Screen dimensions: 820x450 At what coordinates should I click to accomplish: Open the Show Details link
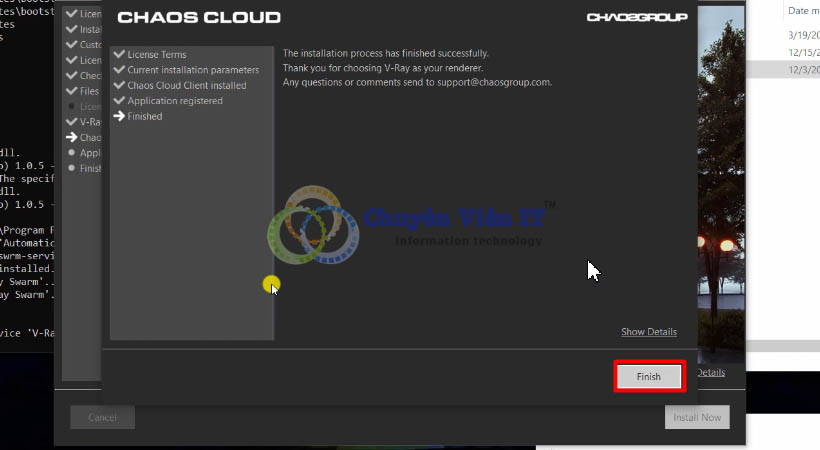pyautogui.click(x=648, y=332)
